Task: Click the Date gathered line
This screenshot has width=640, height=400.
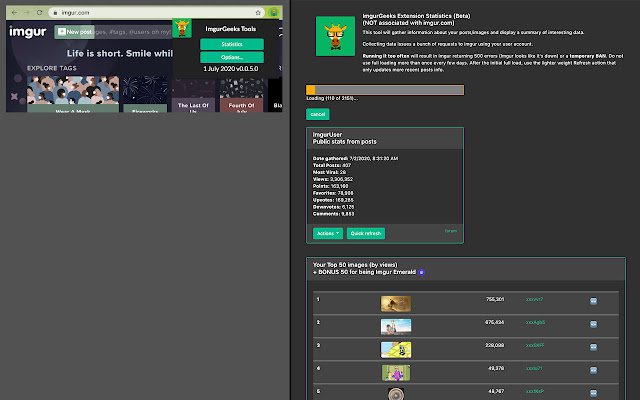Action: tap(355, 158)
